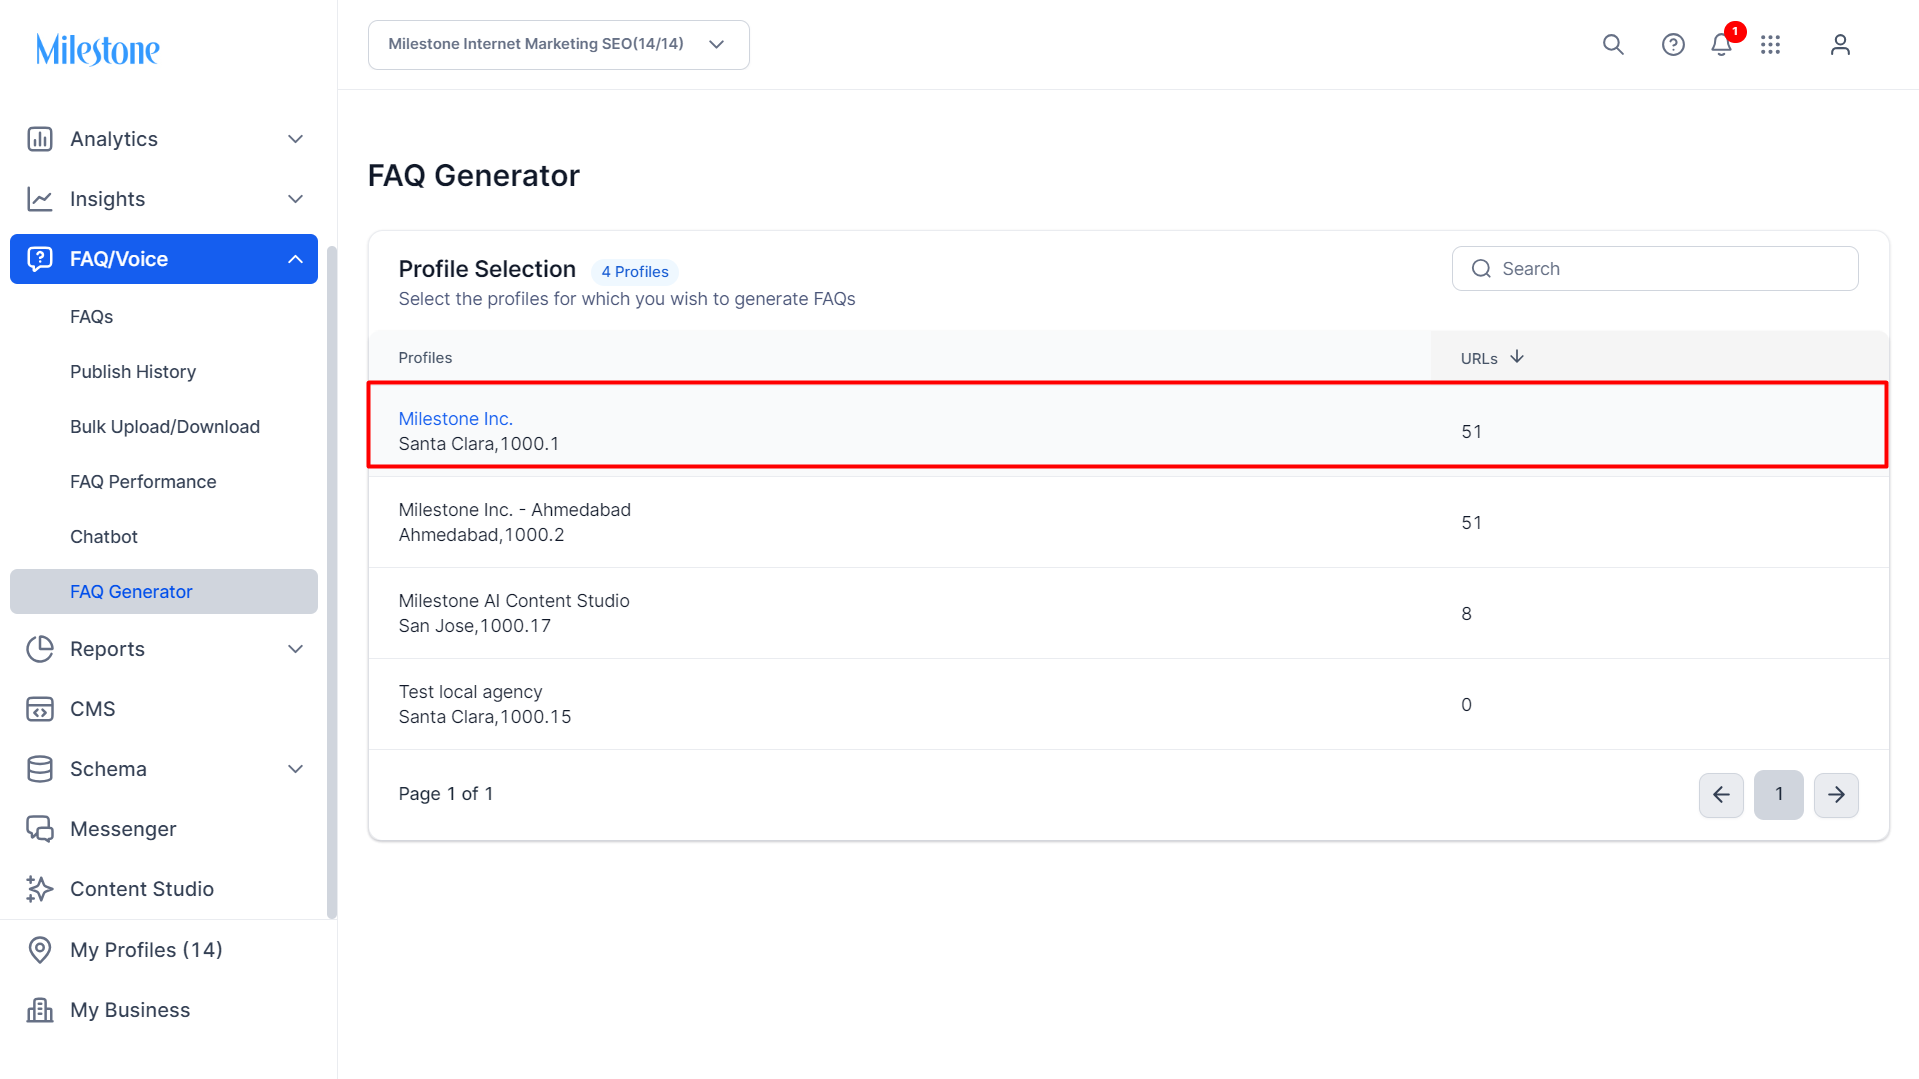Click the My Profiles location pin icon

click(x=40, y=950)
